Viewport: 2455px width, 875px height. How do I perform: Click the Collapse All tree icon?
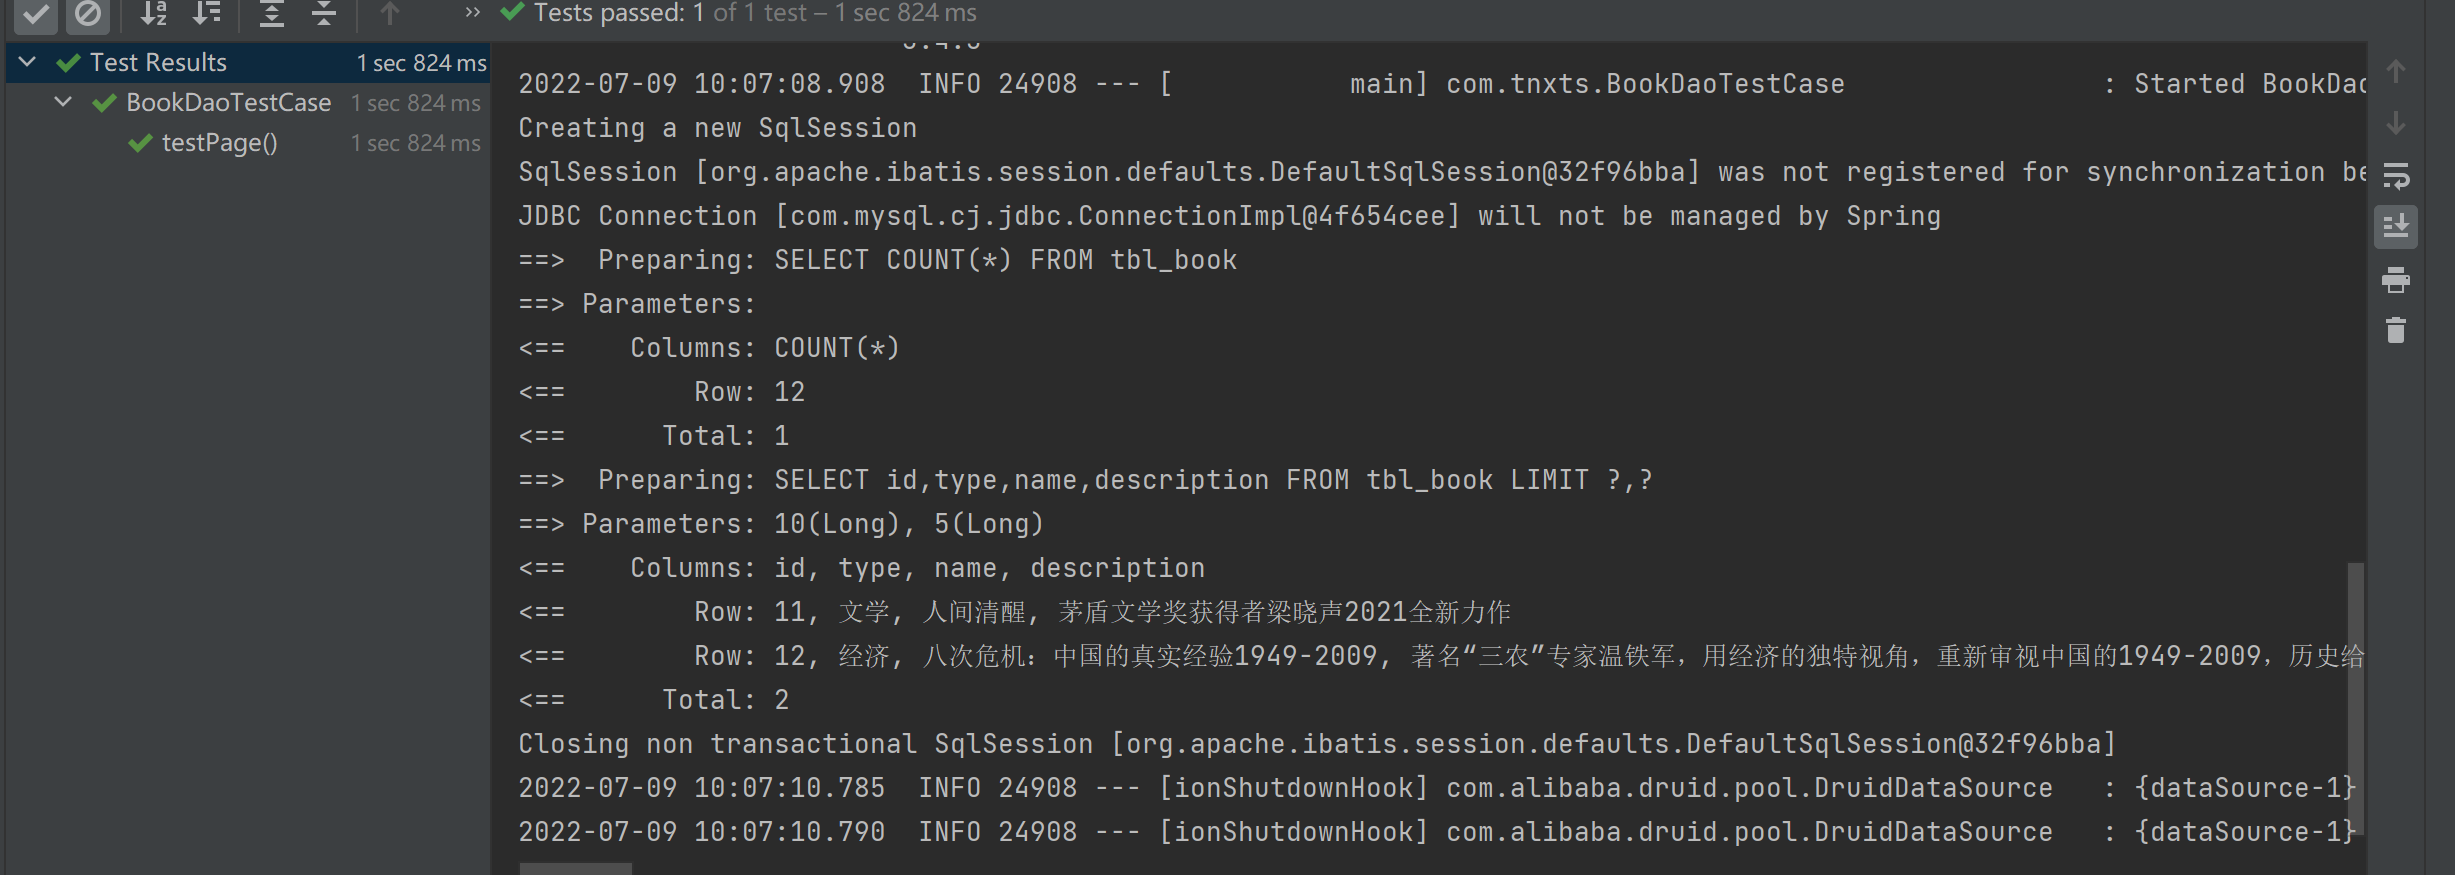pyautogui.click(x=323, y=14)
